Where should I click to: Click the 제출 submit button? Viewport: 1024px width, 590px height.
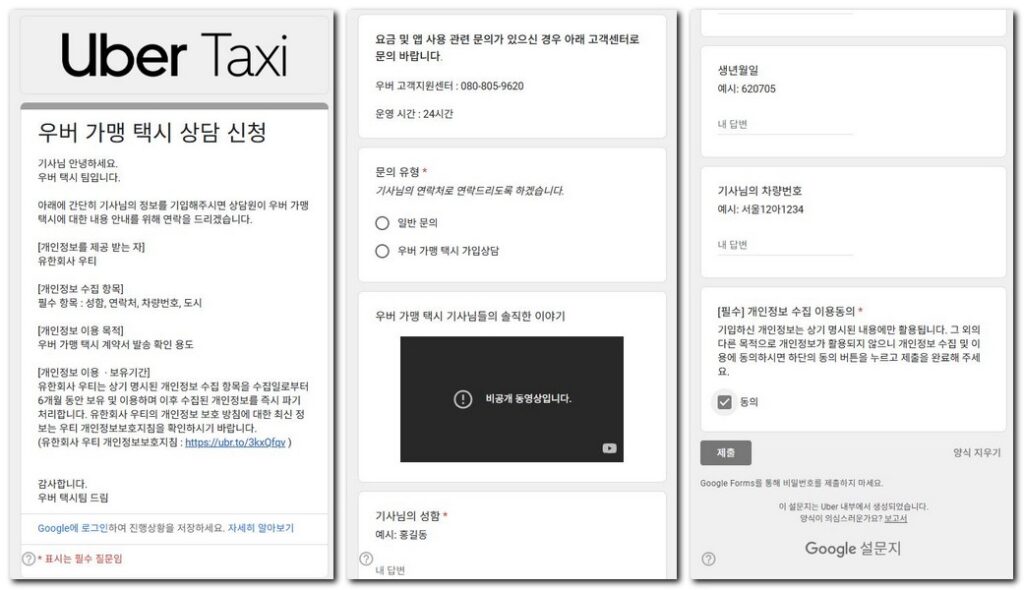coord(726,452)
